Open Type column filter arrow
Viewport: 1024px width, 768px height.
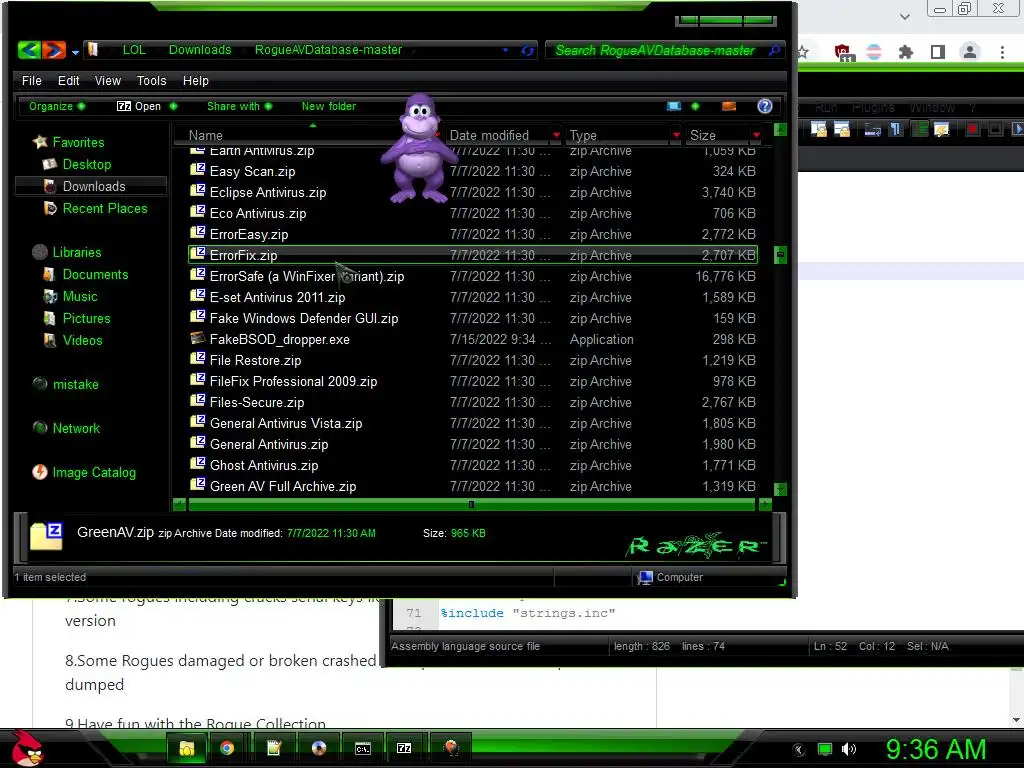pyautogui.click(x=676, y=135)
